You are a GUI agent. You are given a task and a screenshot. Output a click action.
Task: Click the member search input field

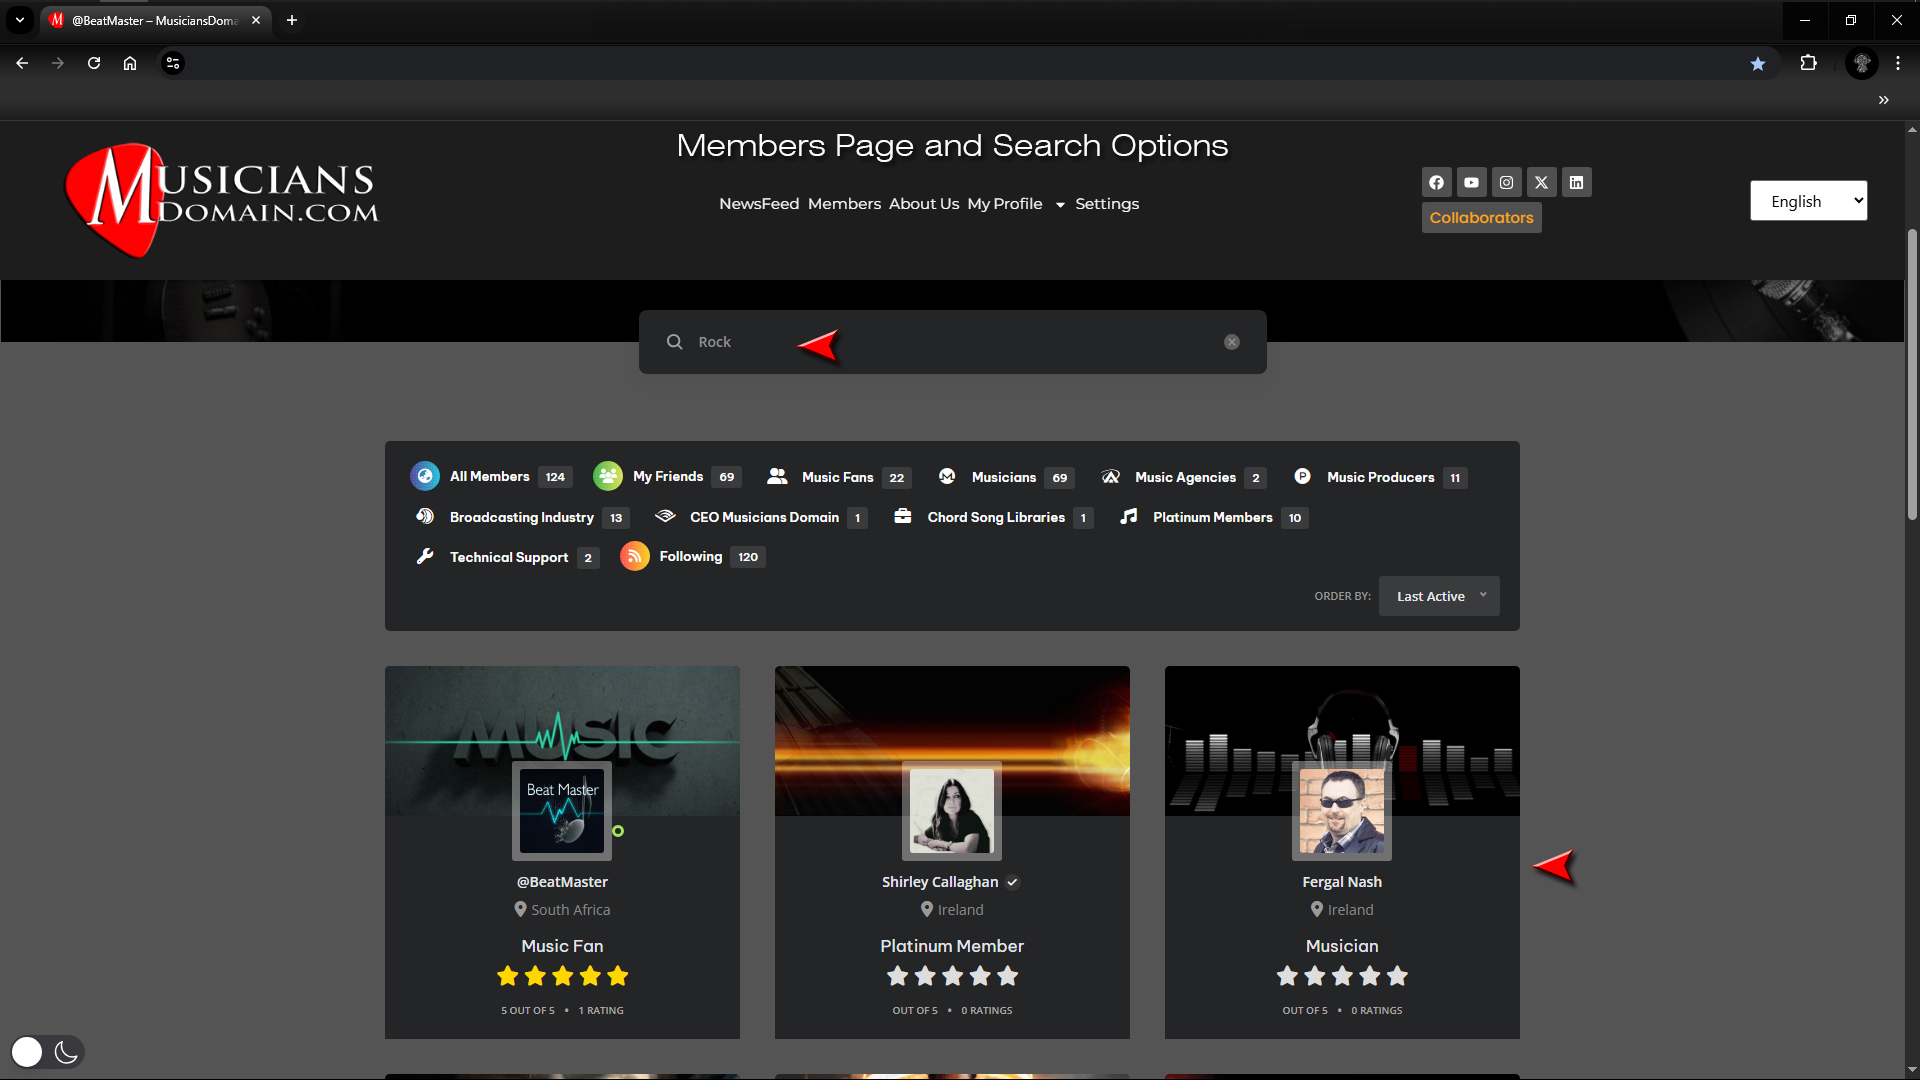pyautogui.click(x=953, y=342)
